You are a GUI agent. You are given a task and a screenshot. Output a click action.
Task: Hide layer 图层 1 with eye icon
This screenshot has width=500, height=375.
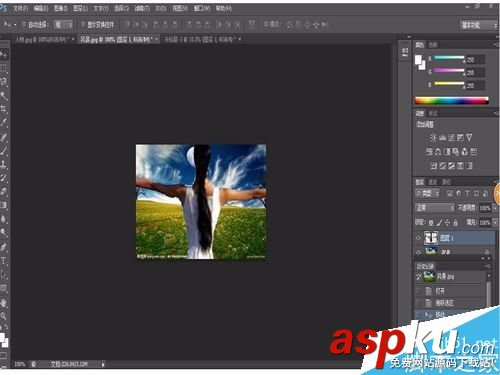pyautogui.click(x=418, y=238)
